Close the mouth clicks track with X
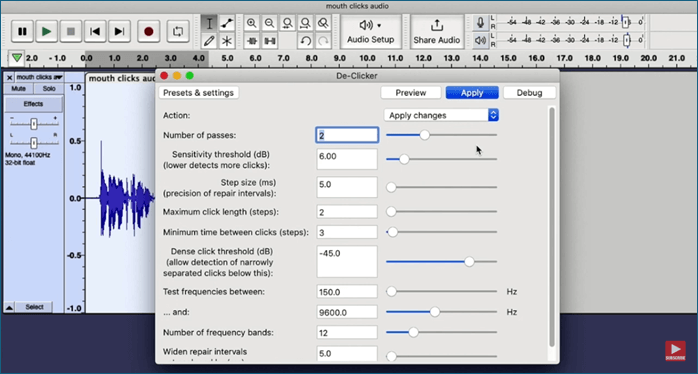Image resolution: width=698 pixels, height=374 pixels. pos(9,77)
